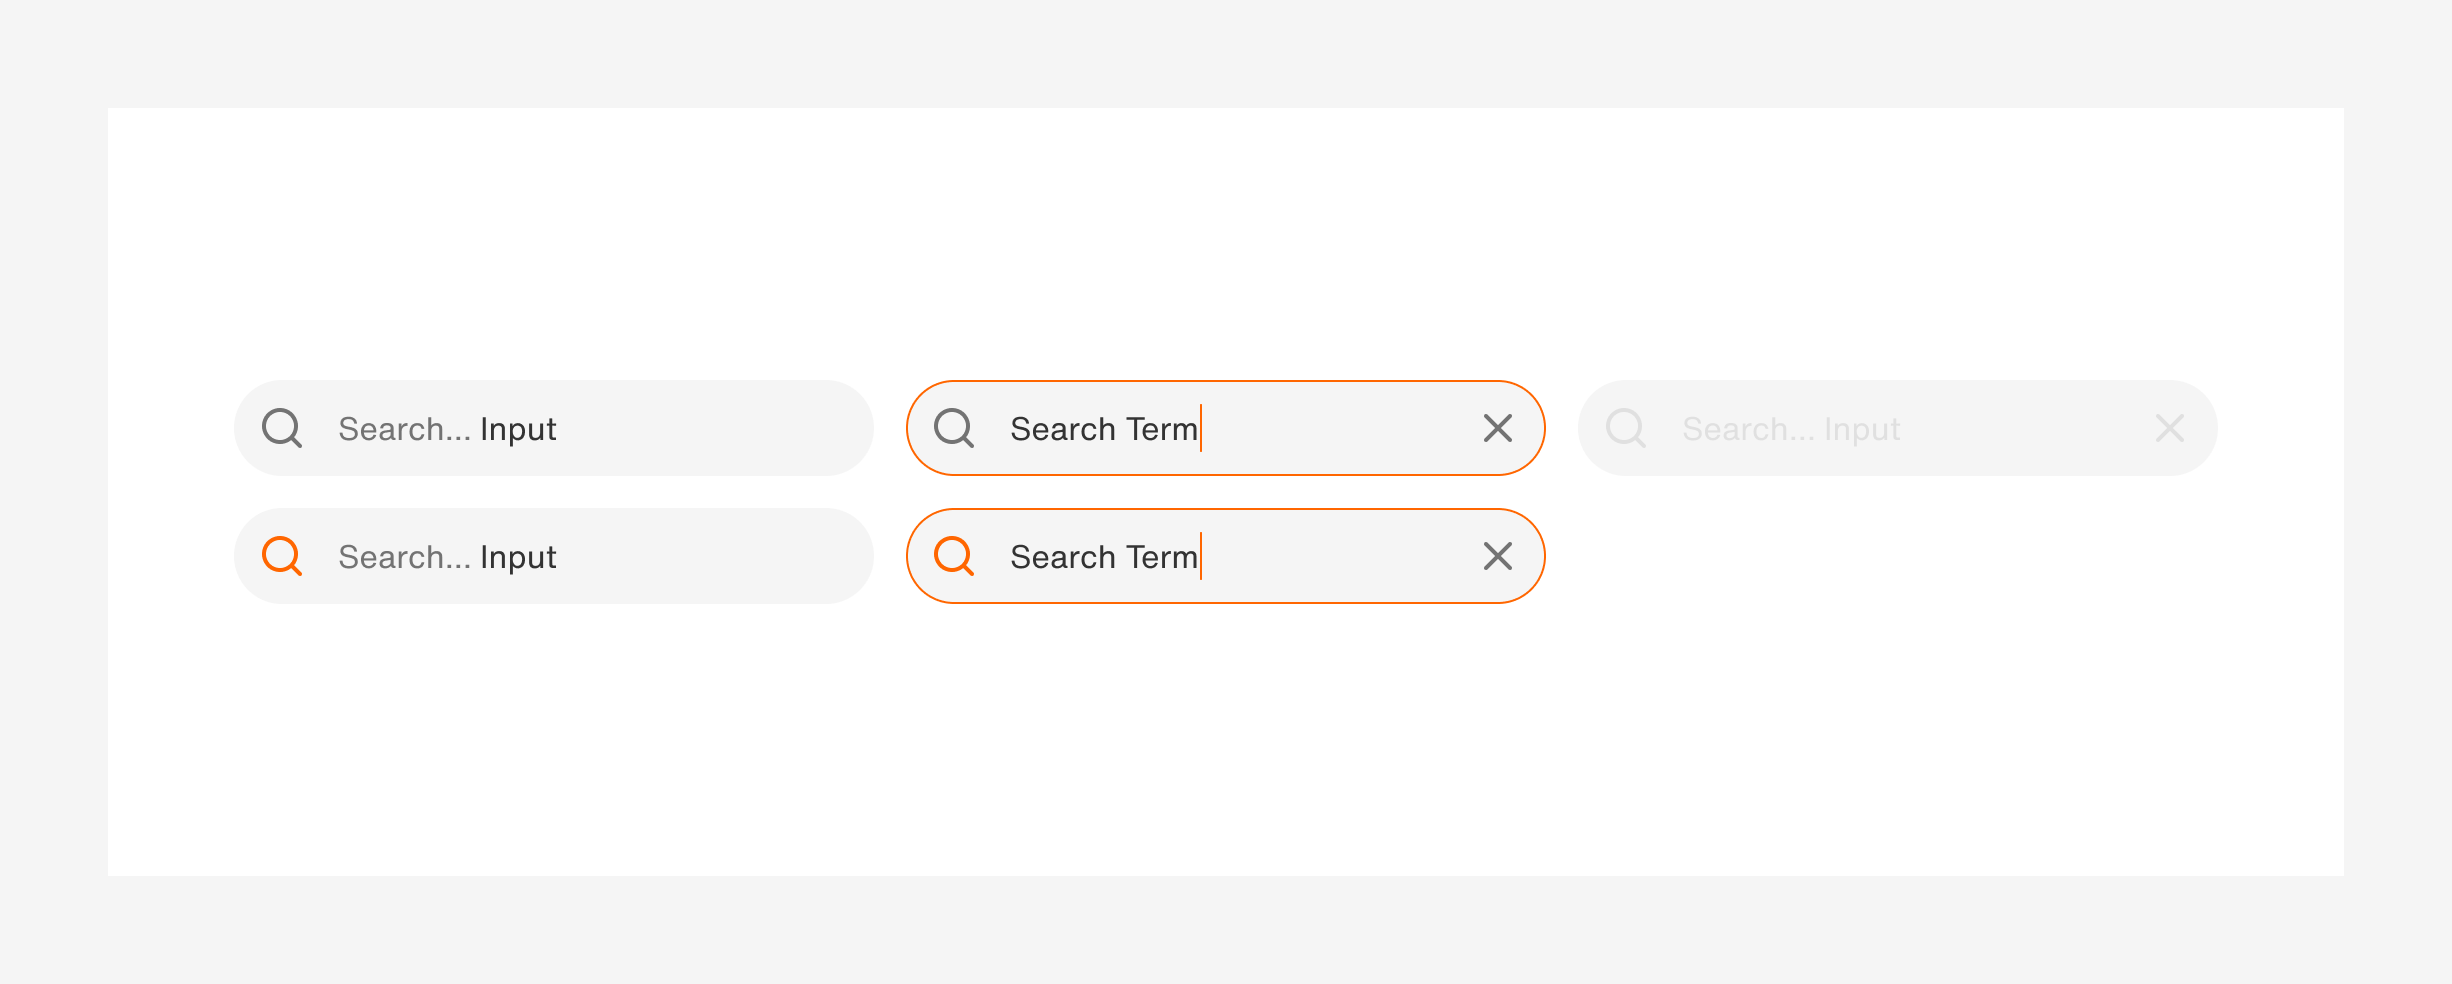This screenshot has width=2452, height=984.
Task: Select the magnifier icon in the focused Search Term field
Action: (955, 428)
